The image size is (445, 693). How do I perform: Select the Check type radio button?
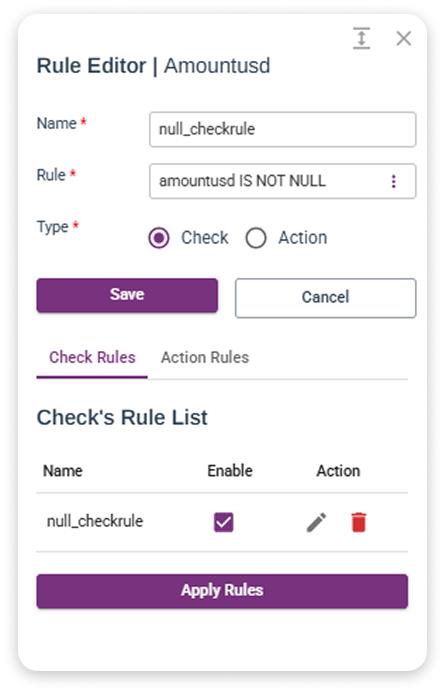(159, 238)
